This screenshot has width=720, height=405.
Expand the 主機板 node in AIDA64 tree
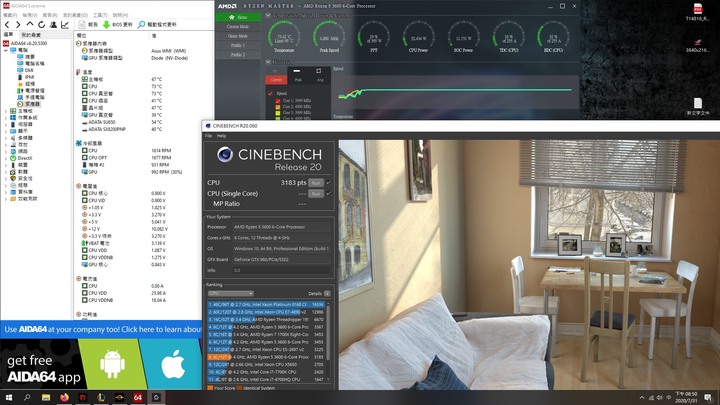pos(6,111)
